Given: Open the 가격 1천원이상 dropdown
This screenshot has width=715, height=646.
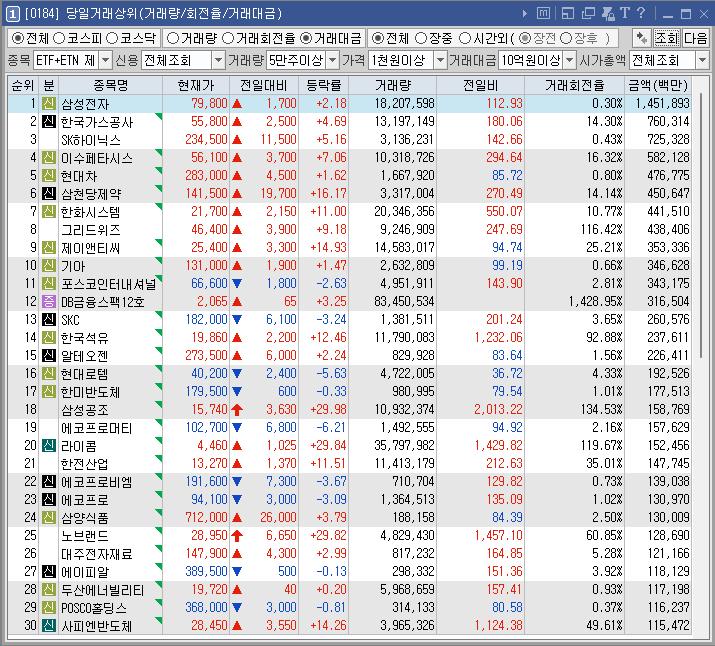Looking at the screenshot, I should pyautogui.click(x=440, y=60).
